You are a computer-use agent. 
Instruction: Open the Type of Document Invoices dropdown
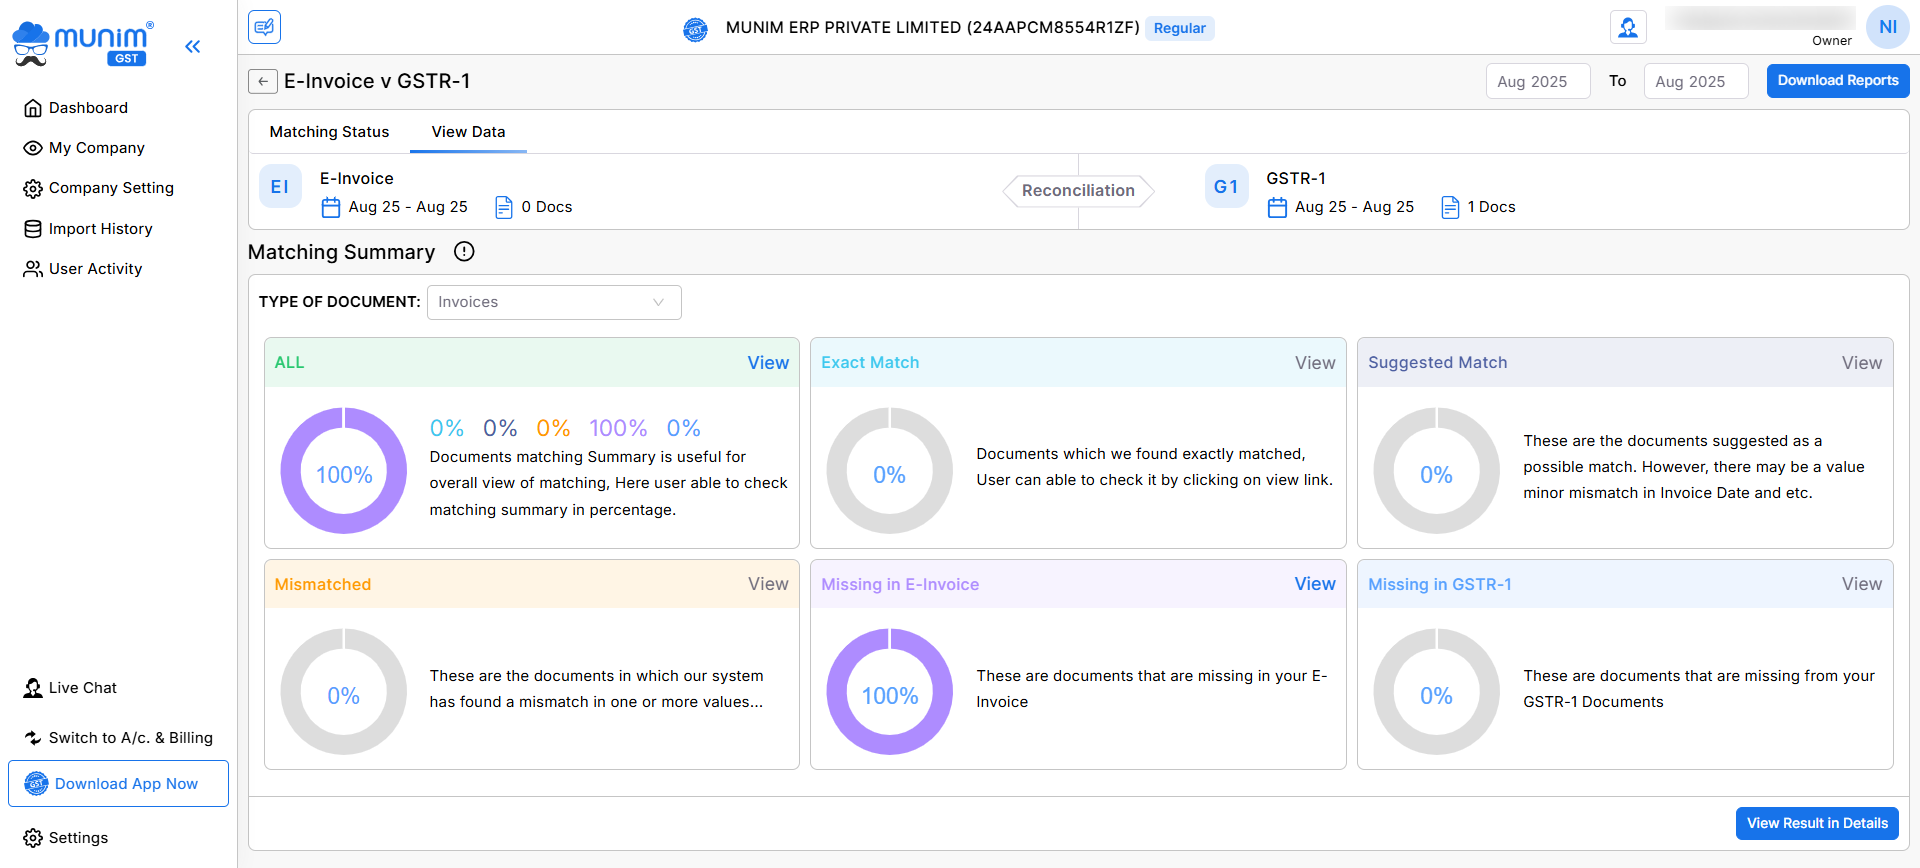(554, 302)
